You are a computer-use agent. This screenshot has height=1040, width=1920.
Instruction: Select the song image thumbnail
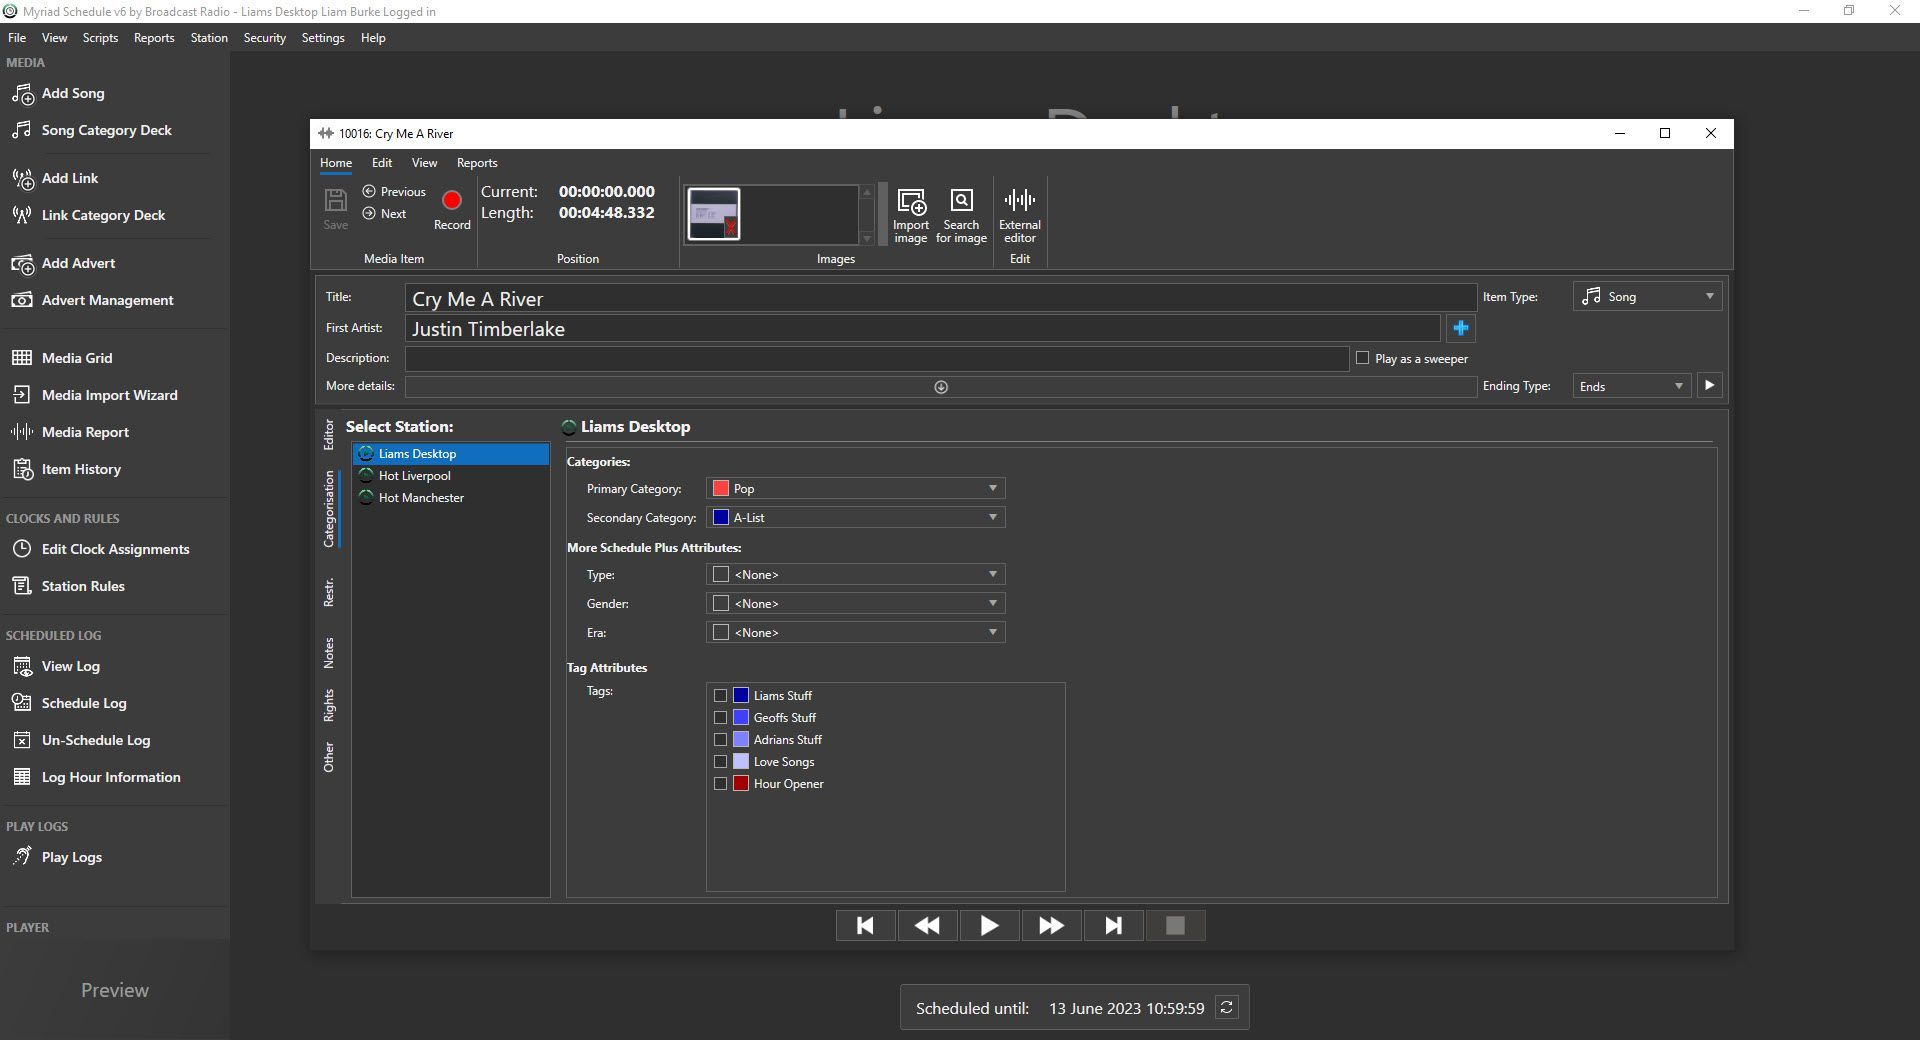point(714,214)
